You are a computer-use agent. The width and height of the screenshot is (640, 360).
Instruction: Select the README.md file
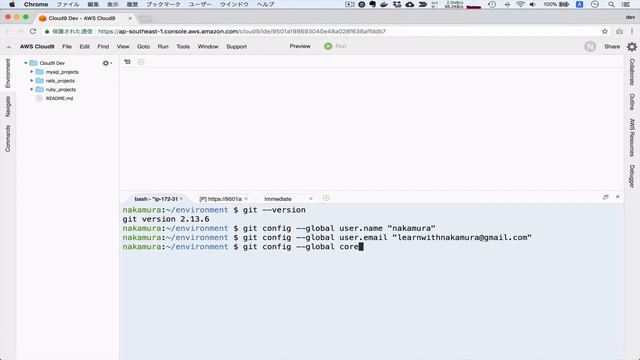(59, 98)
